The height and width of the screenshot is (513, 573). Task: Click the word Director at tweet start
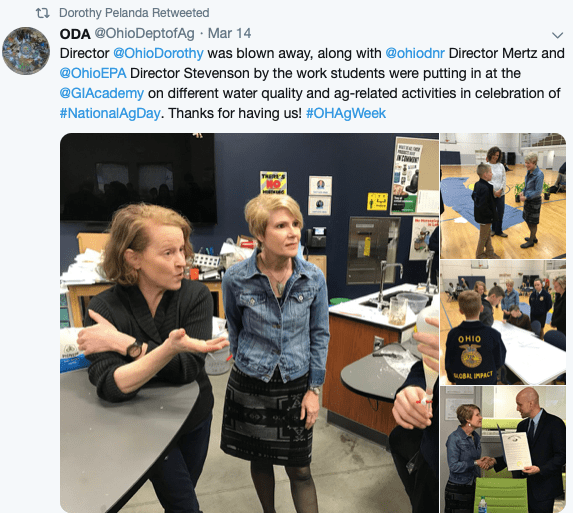coord(84,53)
